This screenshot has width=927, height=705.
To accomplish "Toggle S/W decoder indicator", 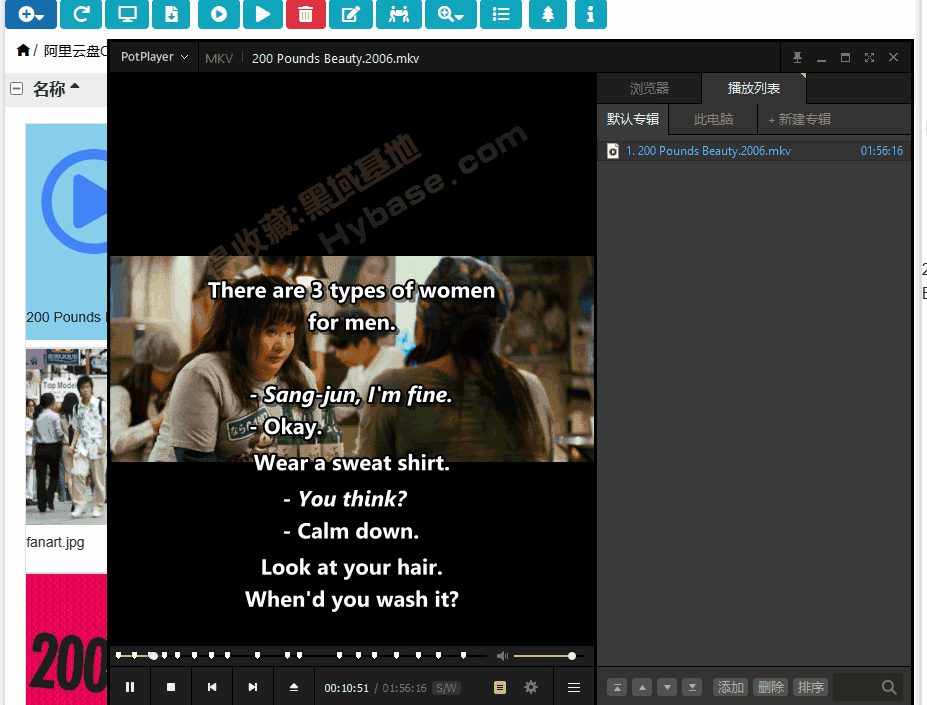I will click(x=446, y=688).
